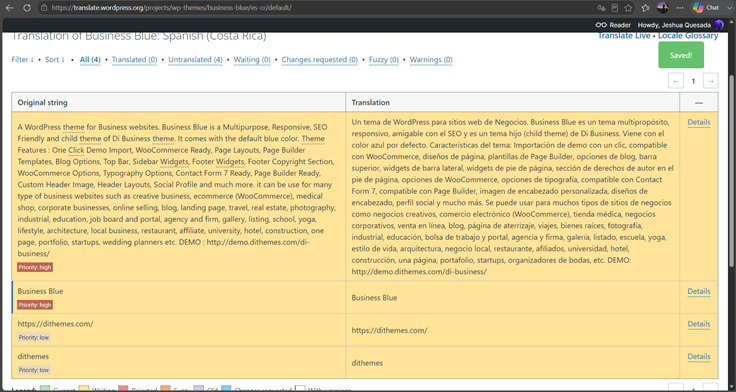
Task: Click the browser back arrow
Action: click(9, 8)
